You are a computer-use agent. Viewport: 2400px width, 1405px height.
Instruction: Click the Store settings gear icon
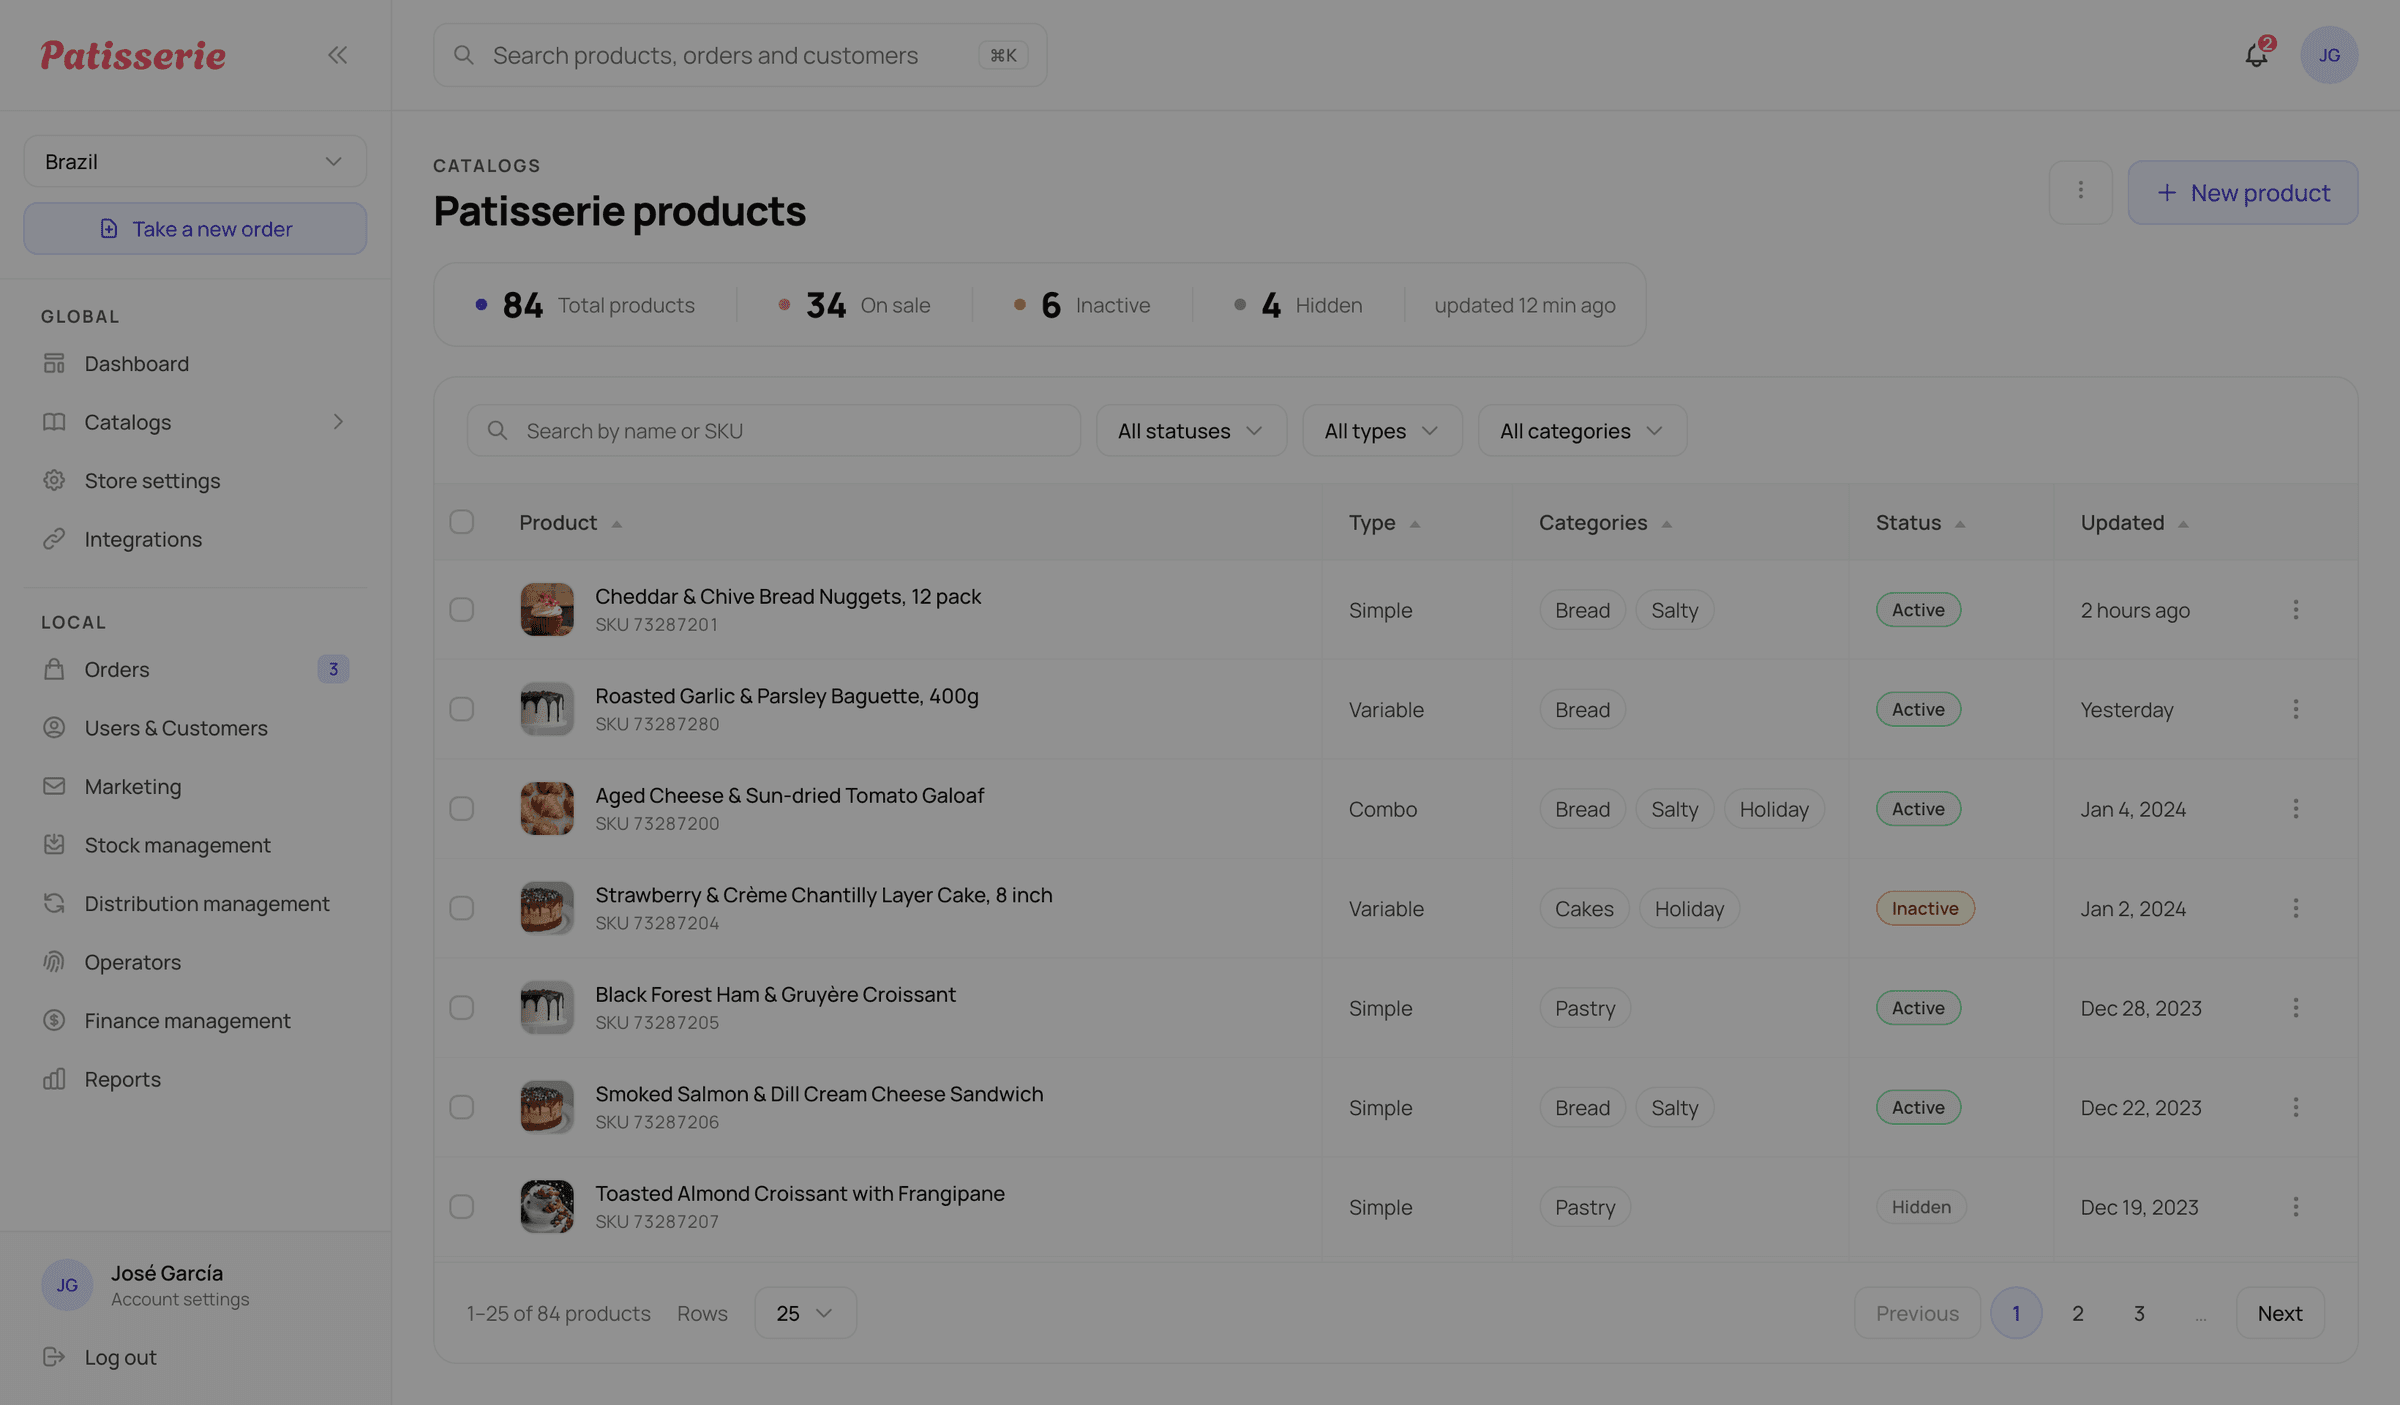coord(54,481)
